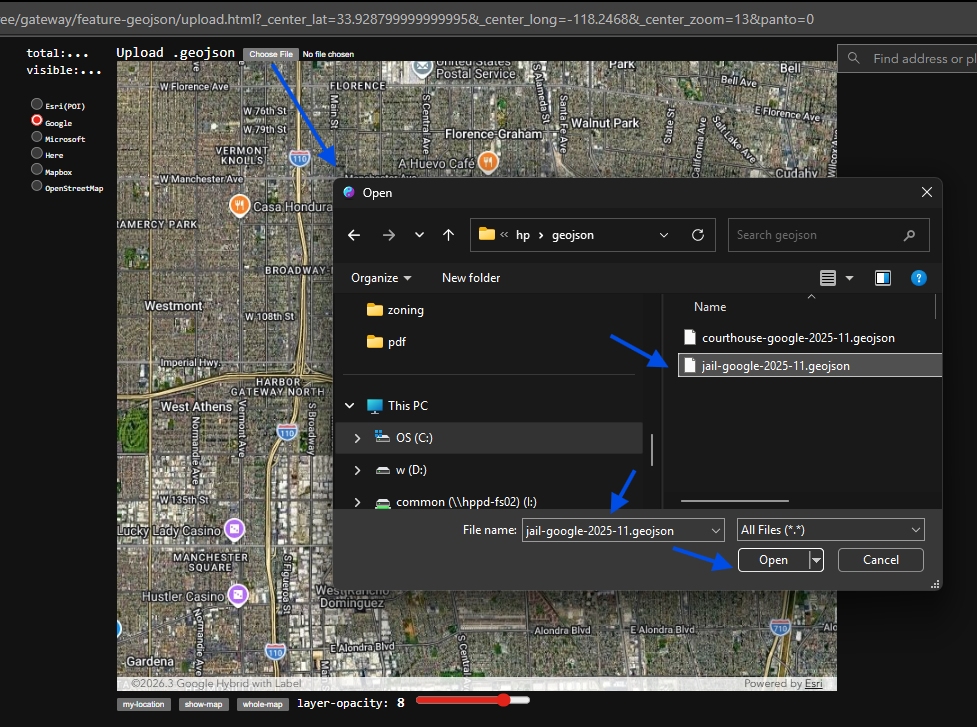Viewport: 977px width, 727px height.
Task: Click the Casa Honduras restaurant map marker
Action: [239, 205]
